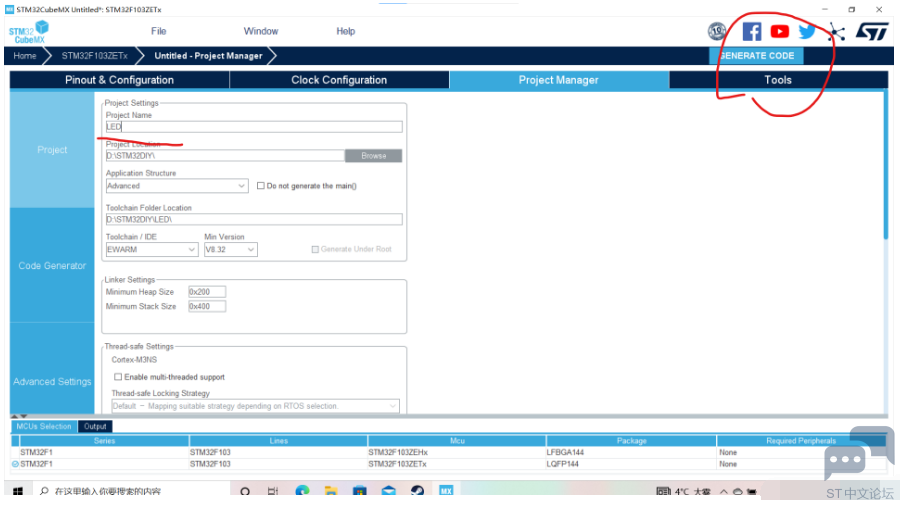Sort by the Series column header
Viewport: 903px width, 509px height.
[x=105, y=440]
